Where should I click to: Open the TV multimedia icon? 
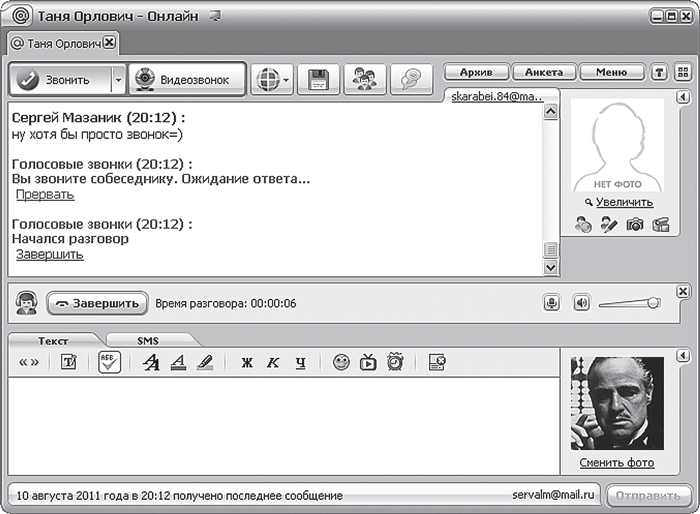(x=368, y=362)
